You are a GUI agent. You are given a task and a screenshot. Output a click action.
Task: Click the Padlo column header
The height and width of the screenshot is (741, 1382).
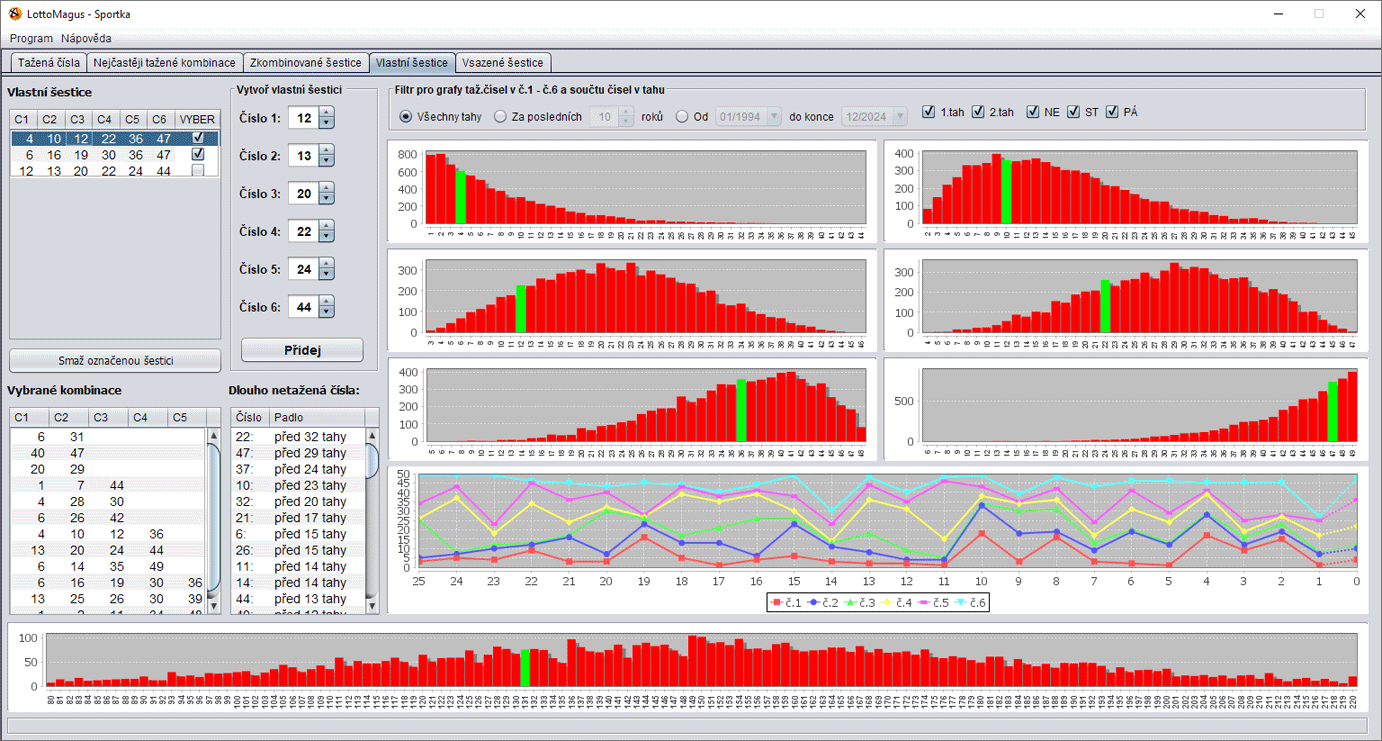pyautogui.click(x=318, y=417)
